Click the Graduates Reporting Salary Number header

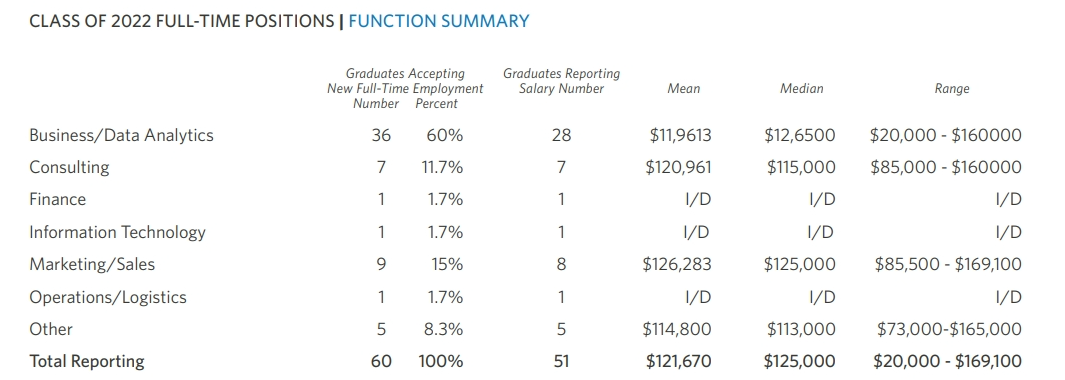(562, 81)
